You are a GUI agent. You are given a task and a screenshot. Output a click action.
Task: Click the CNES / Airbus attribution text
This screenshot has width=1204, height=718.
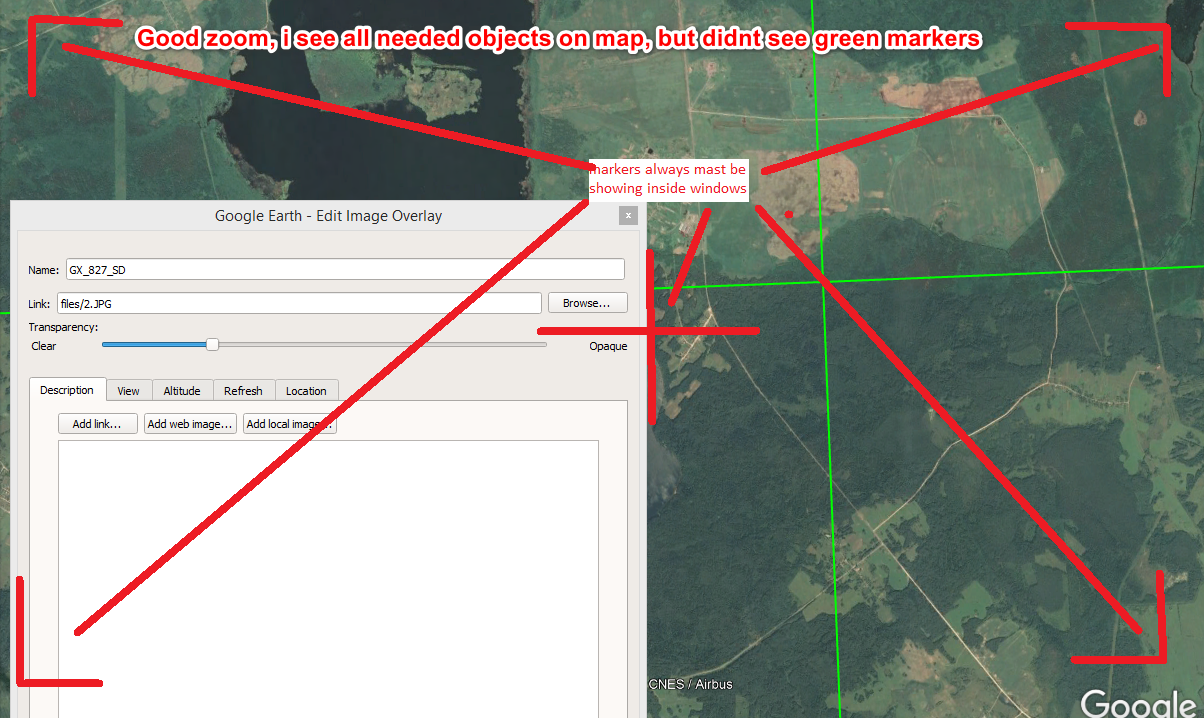[688, 684]
